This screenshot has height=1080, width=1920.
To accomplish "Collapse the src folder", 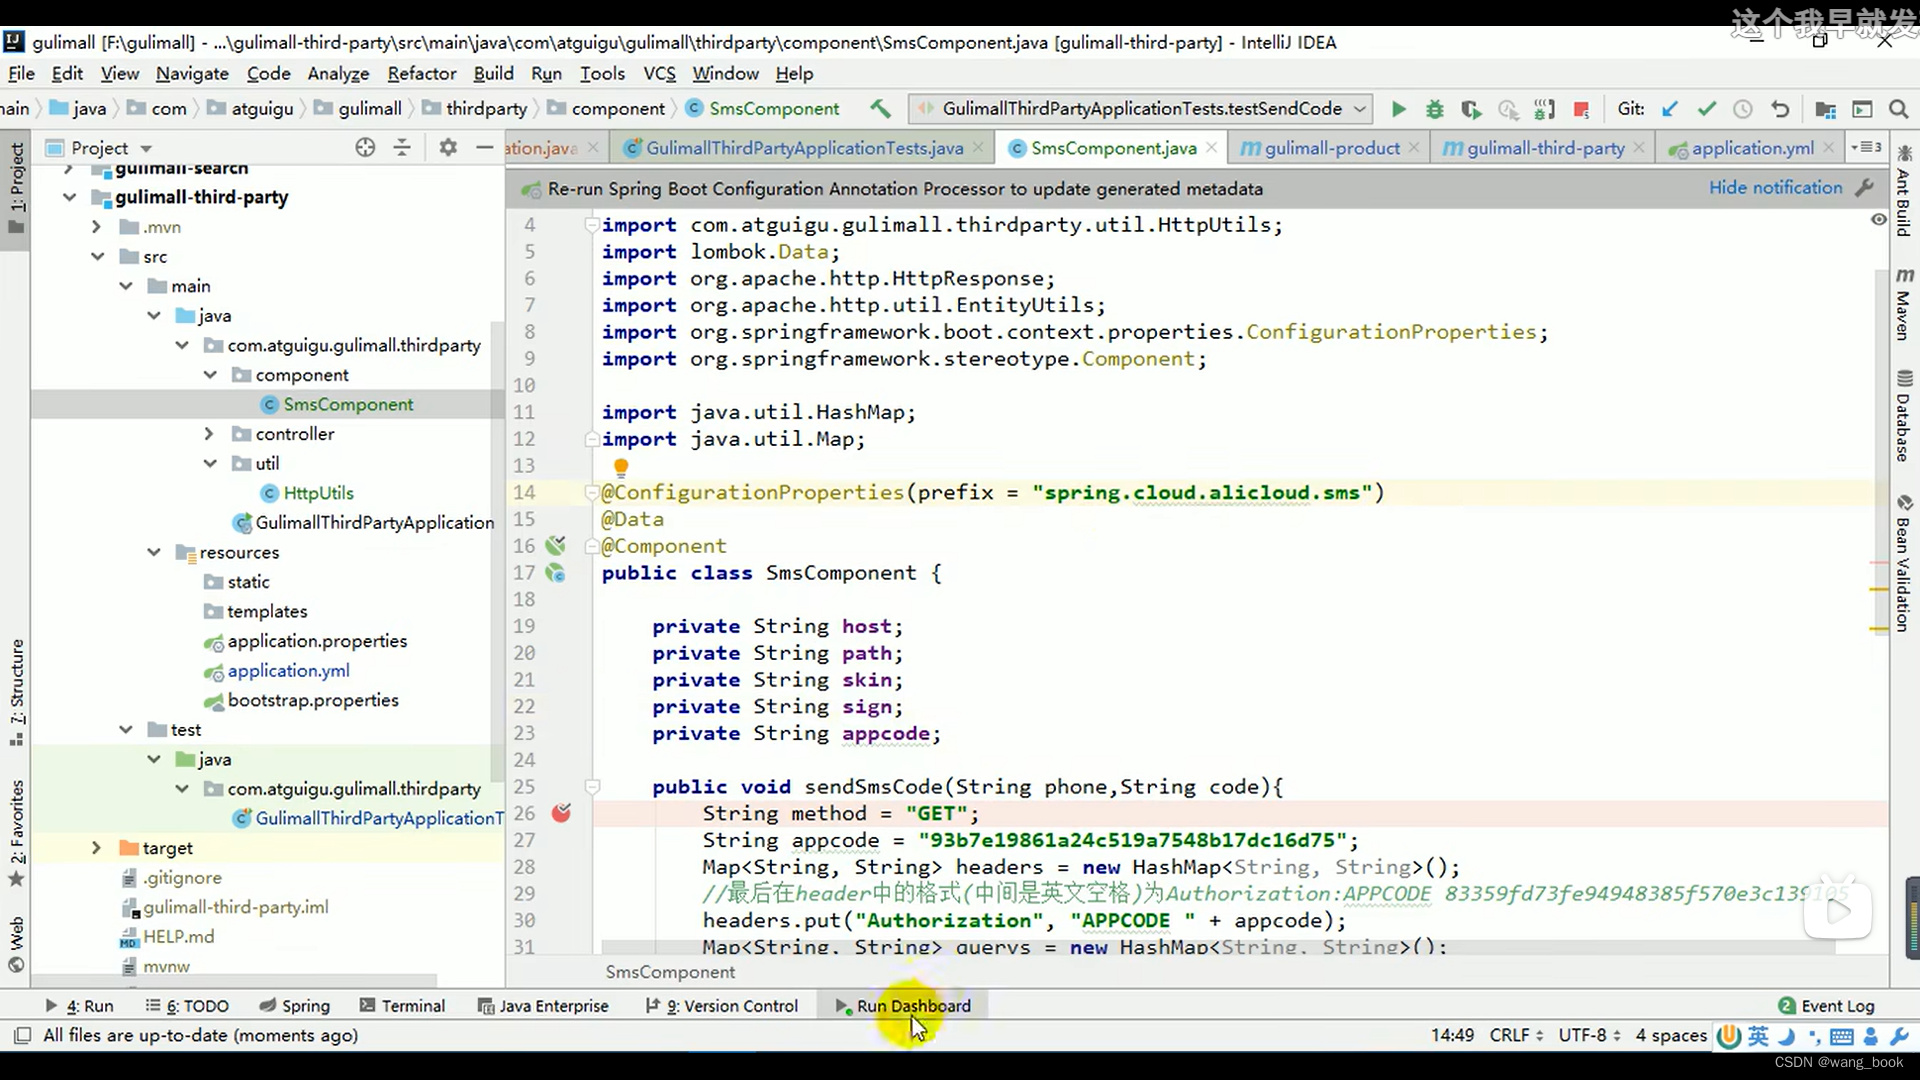I will [x=97, y=257].
